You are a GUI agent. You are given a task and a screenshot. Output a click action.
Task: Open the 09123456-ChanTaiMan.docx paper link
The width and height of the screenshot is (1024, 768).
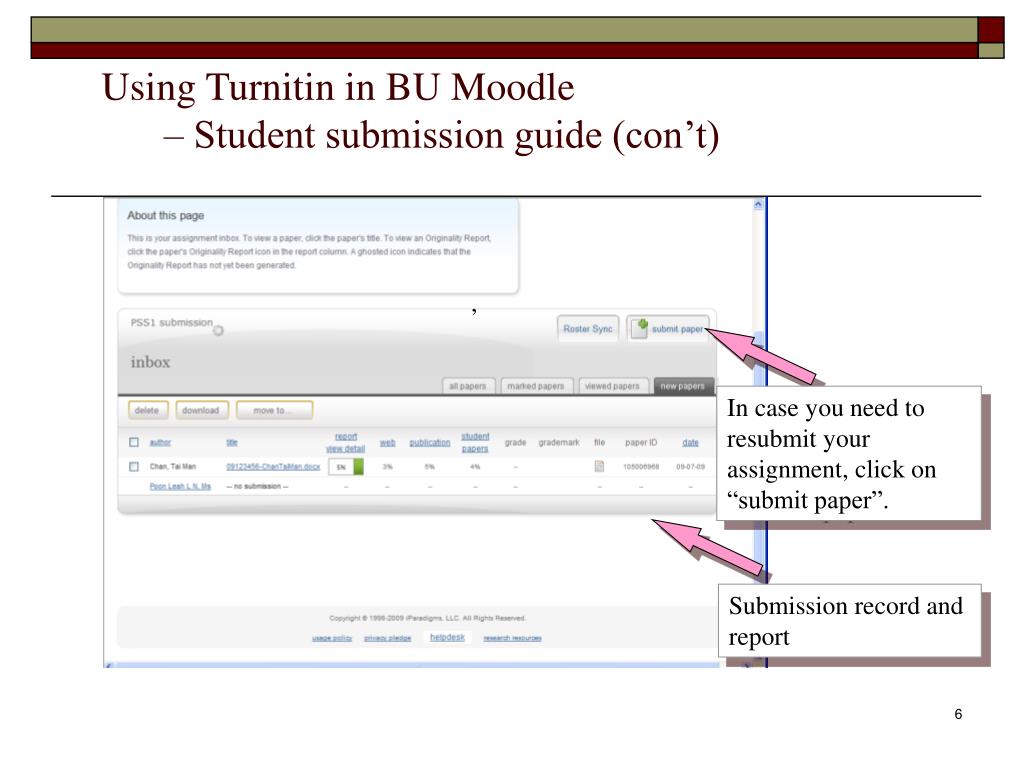click(x=273, y=466)
